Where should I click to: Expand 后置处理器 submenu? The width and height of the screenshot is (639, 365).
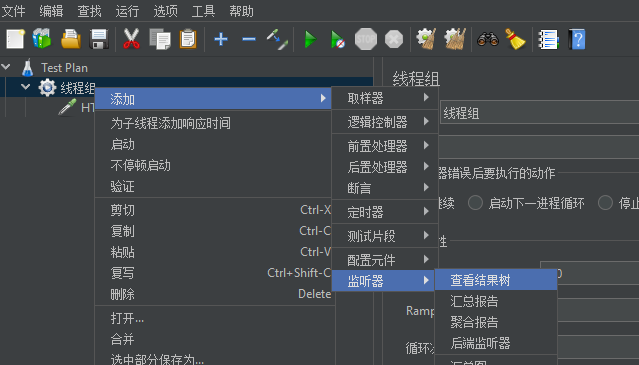click(x=385, y=167)
